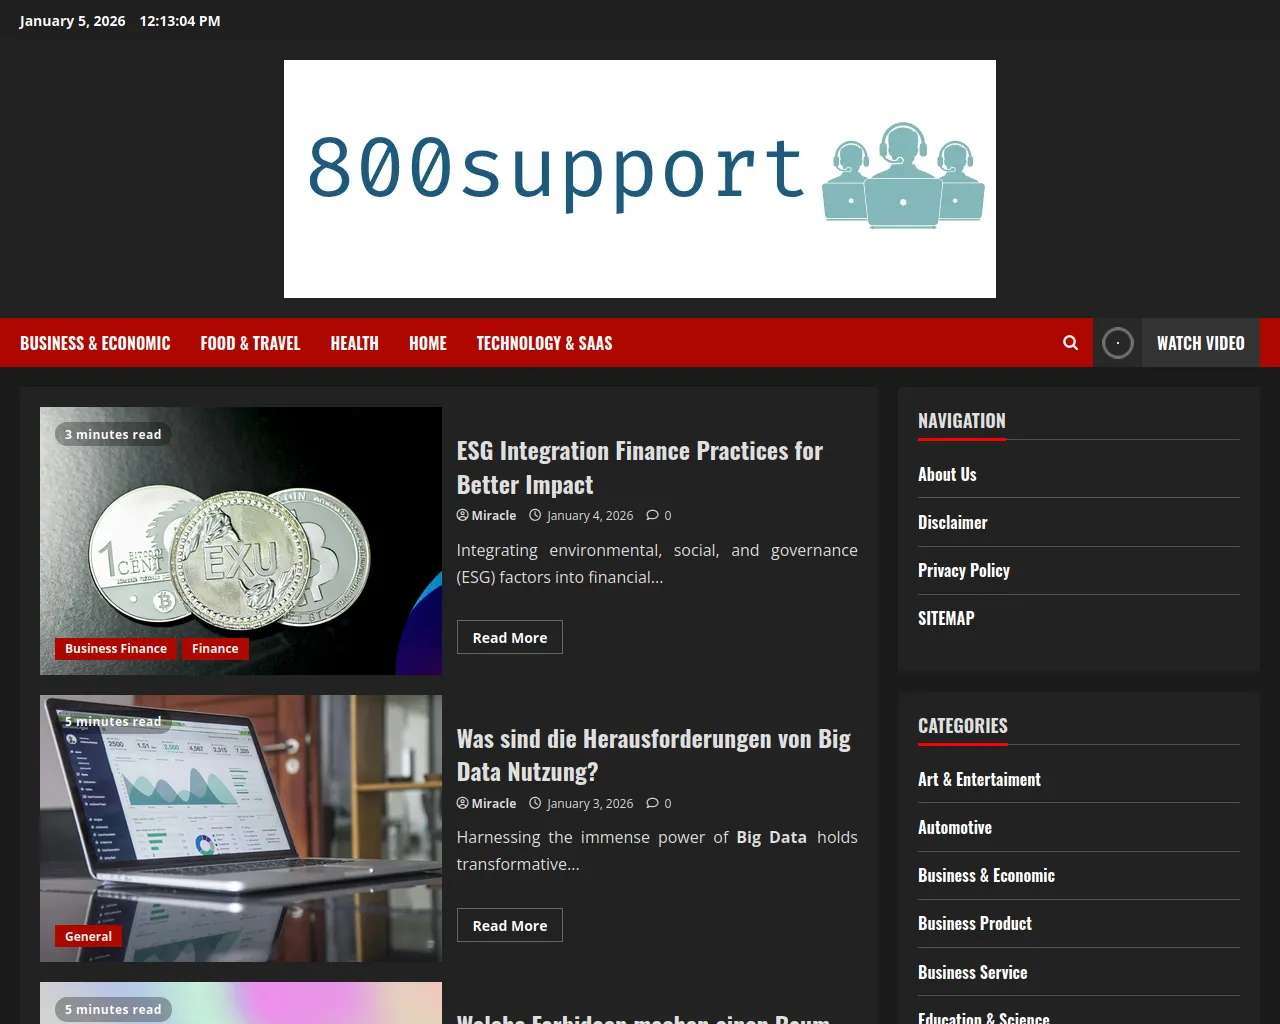Open the Privacy Policy navigation link
This screenshot has height=1024, width=1280.
pyautogui.click(x=964, y=570)
